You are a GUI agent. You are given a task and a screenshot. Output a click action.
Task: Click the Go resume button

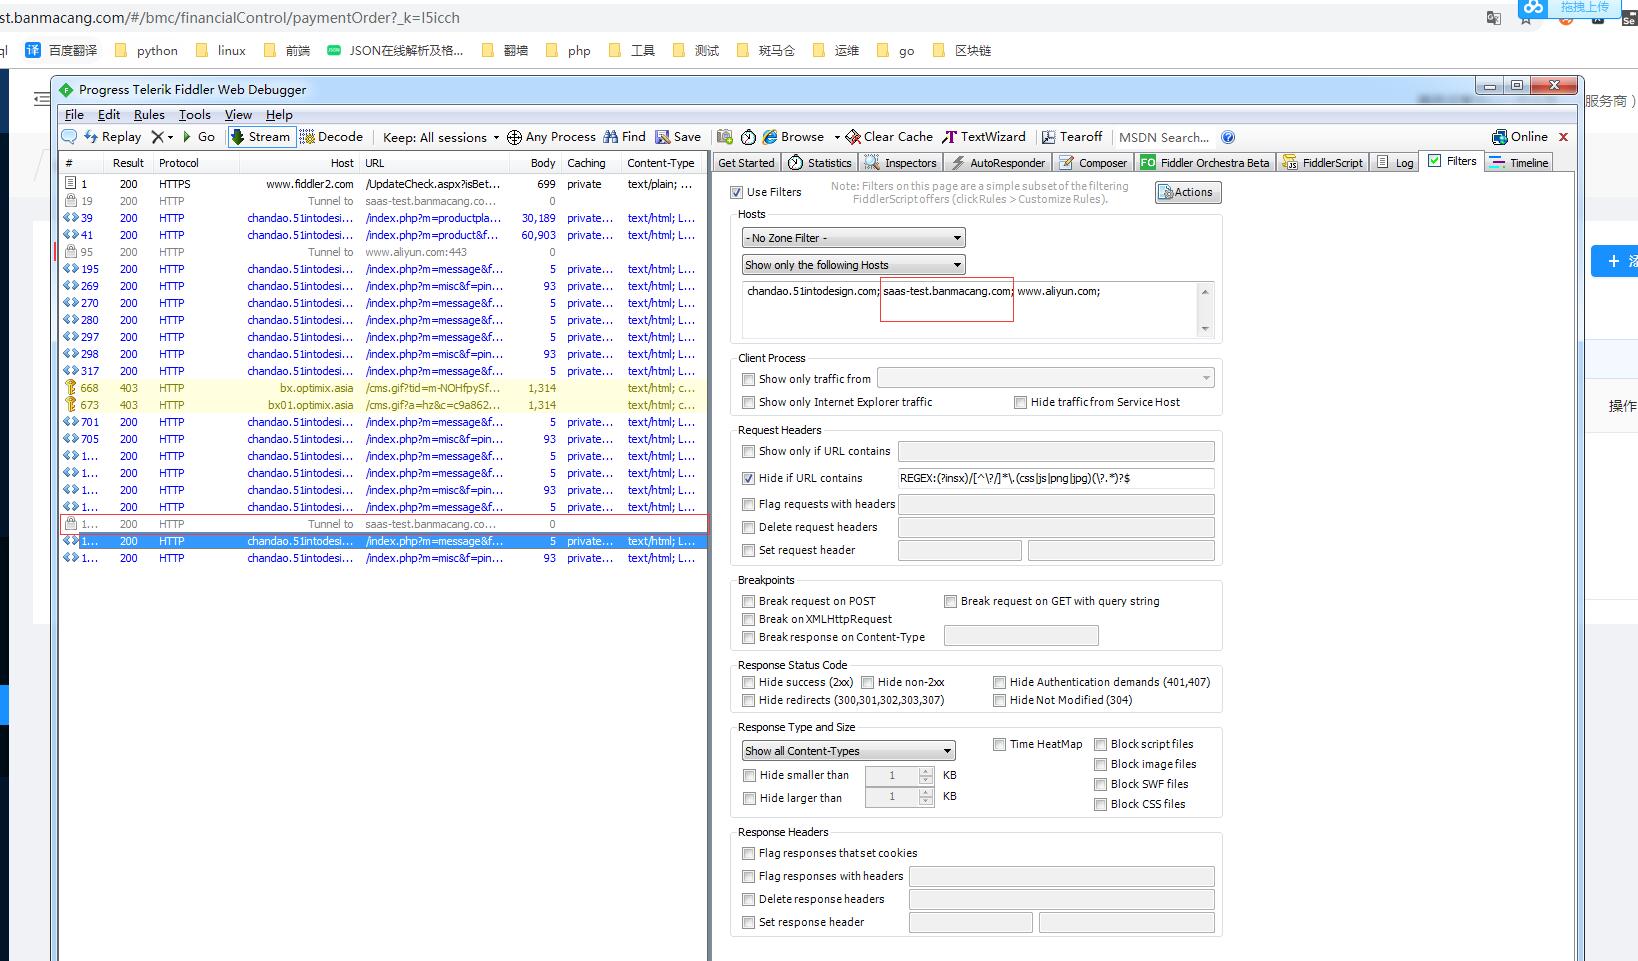coord(198,137)
